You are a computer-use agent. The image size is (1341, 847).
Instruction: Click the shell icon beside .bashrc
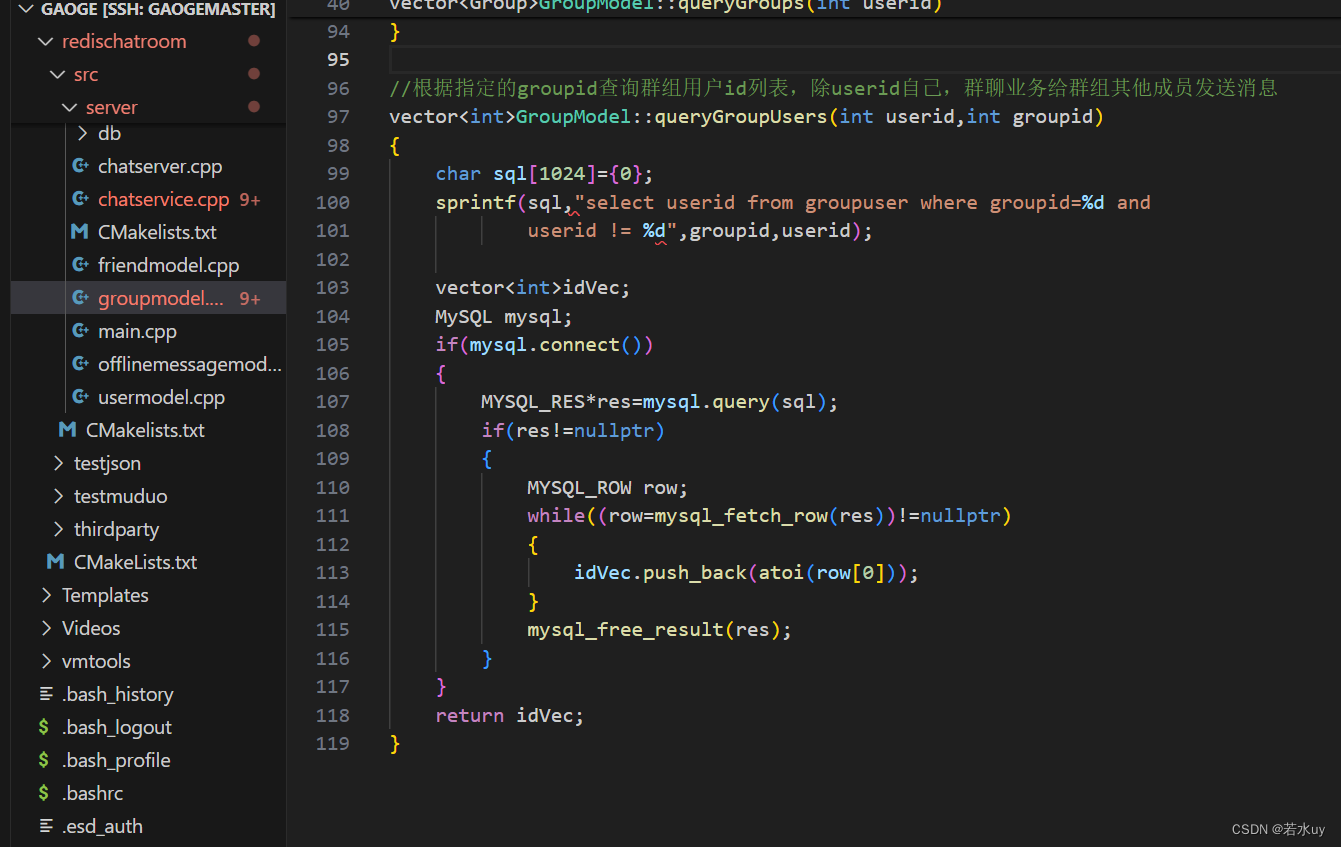tap(44, 794)
